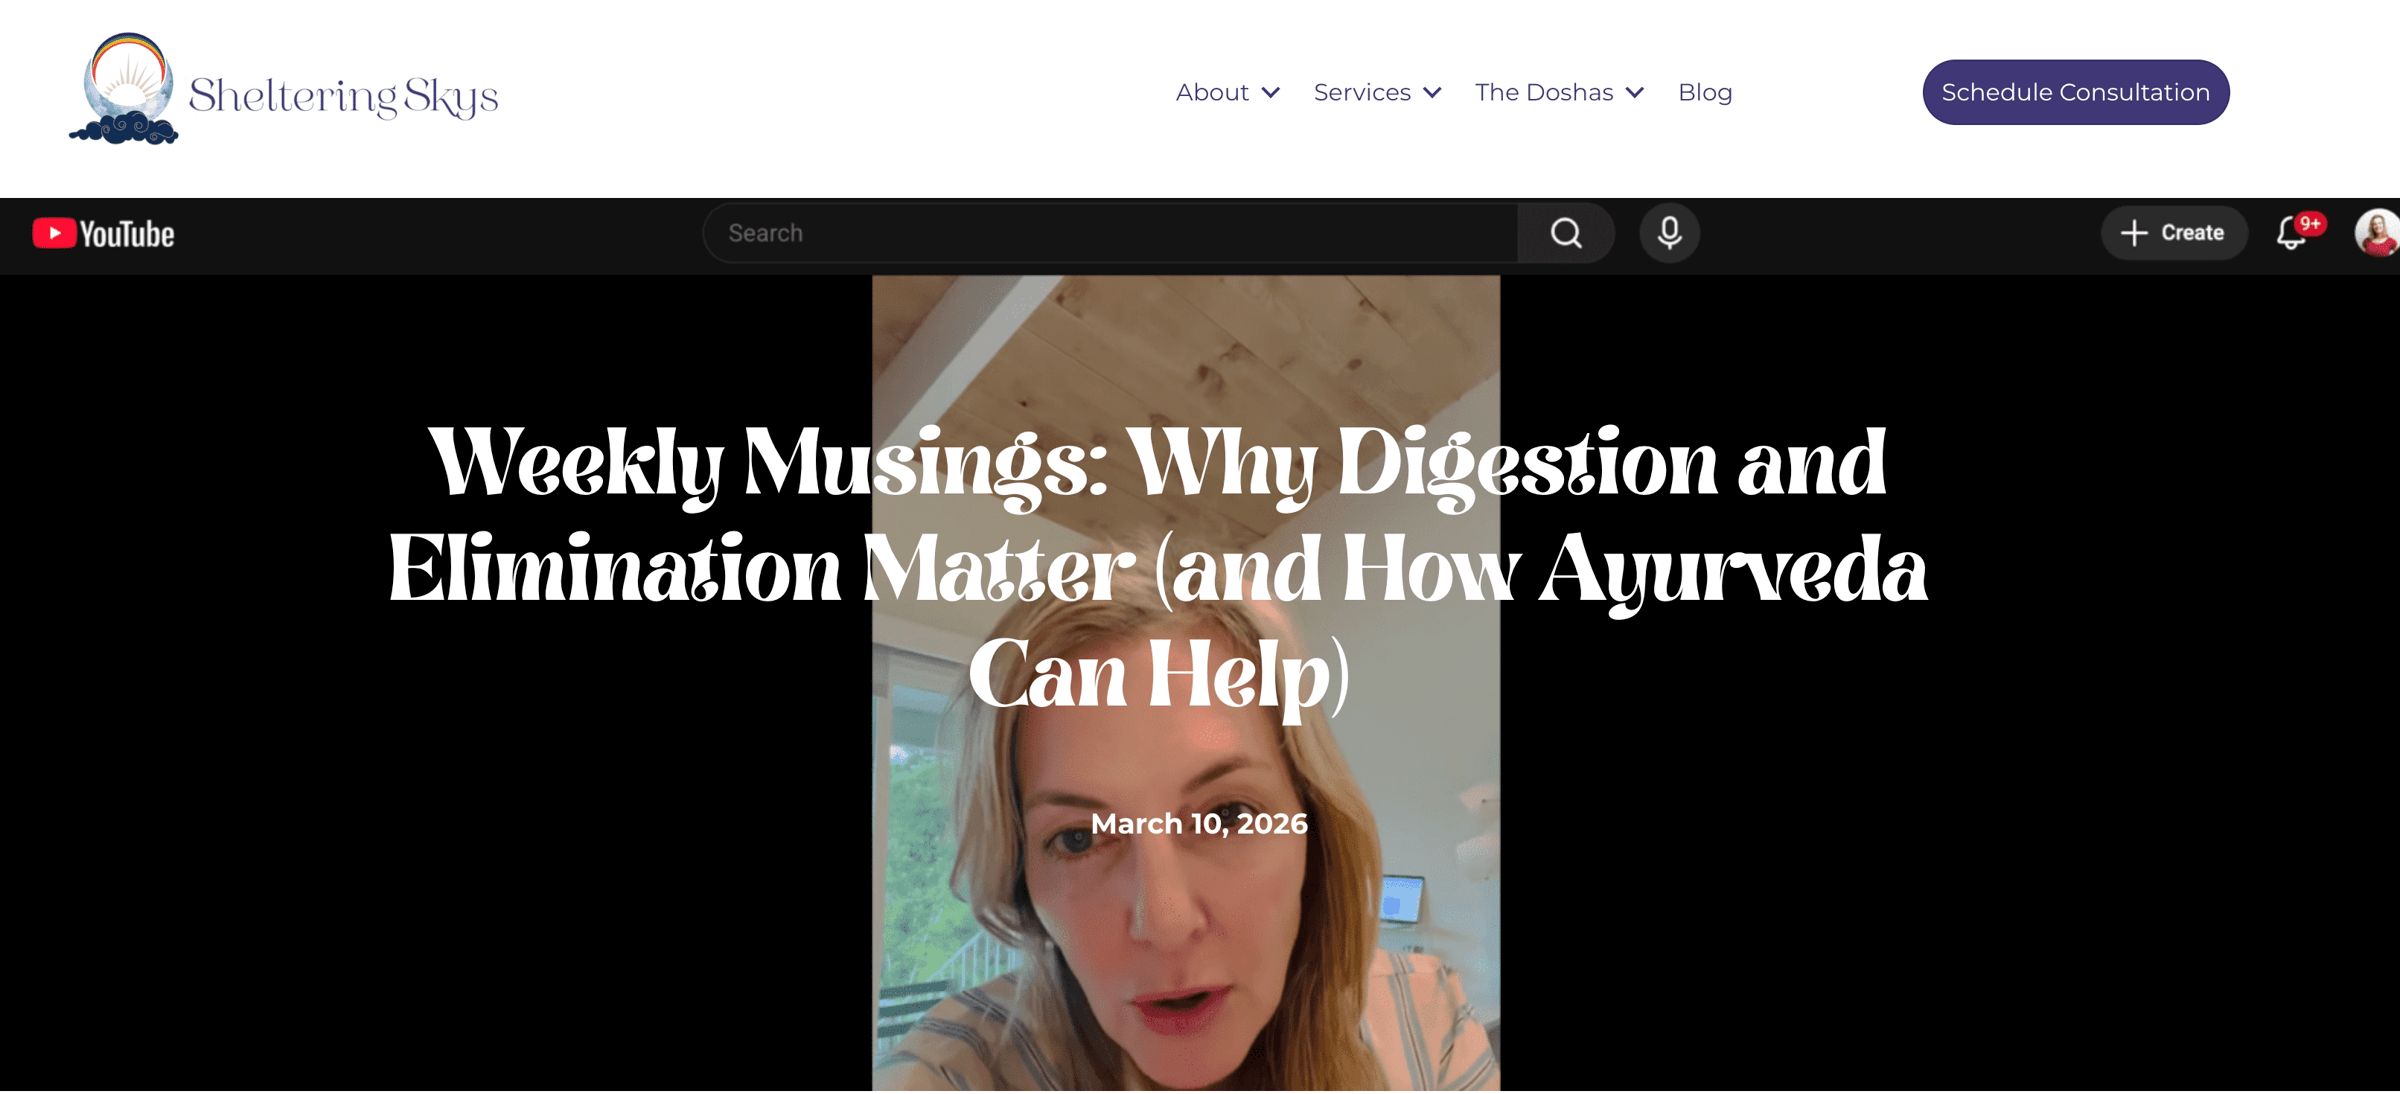Click the Schedule Consultation button
Screen dimensions: 2400x1094
pyautogui.click(x=2074, y=91)
